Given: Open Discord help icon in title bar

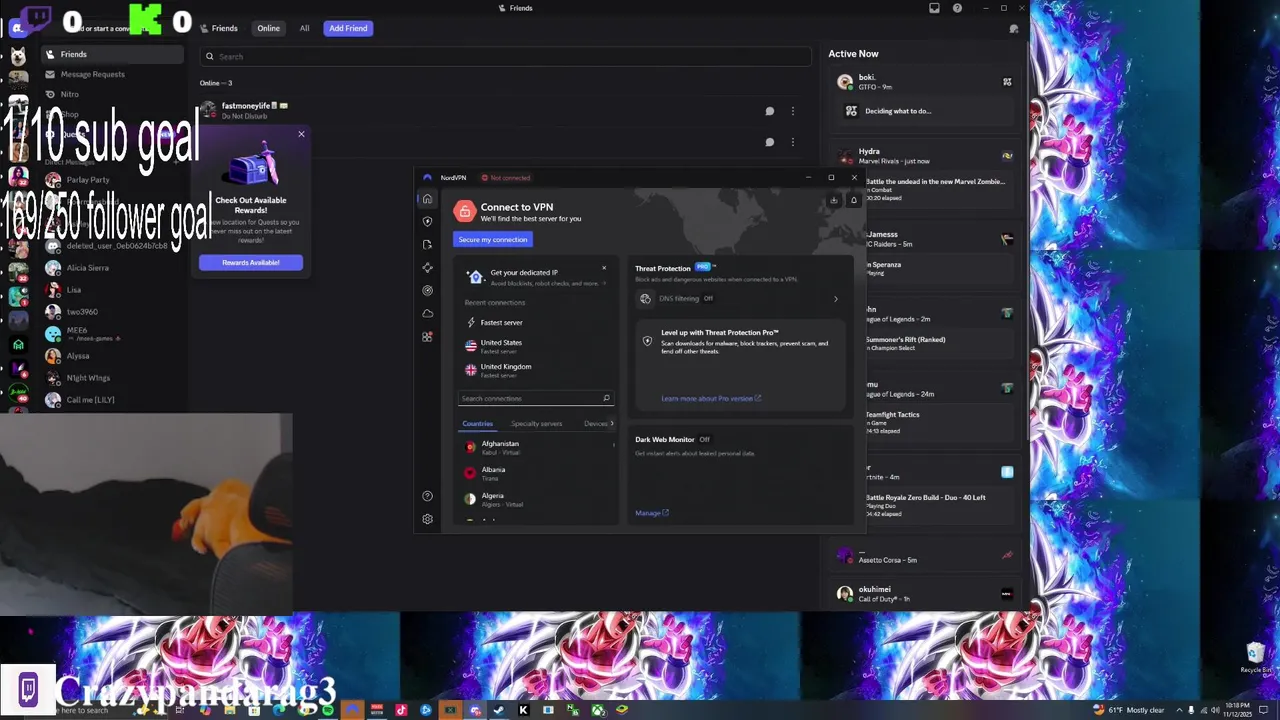Looking at the screenshot, I should point(957,8).
